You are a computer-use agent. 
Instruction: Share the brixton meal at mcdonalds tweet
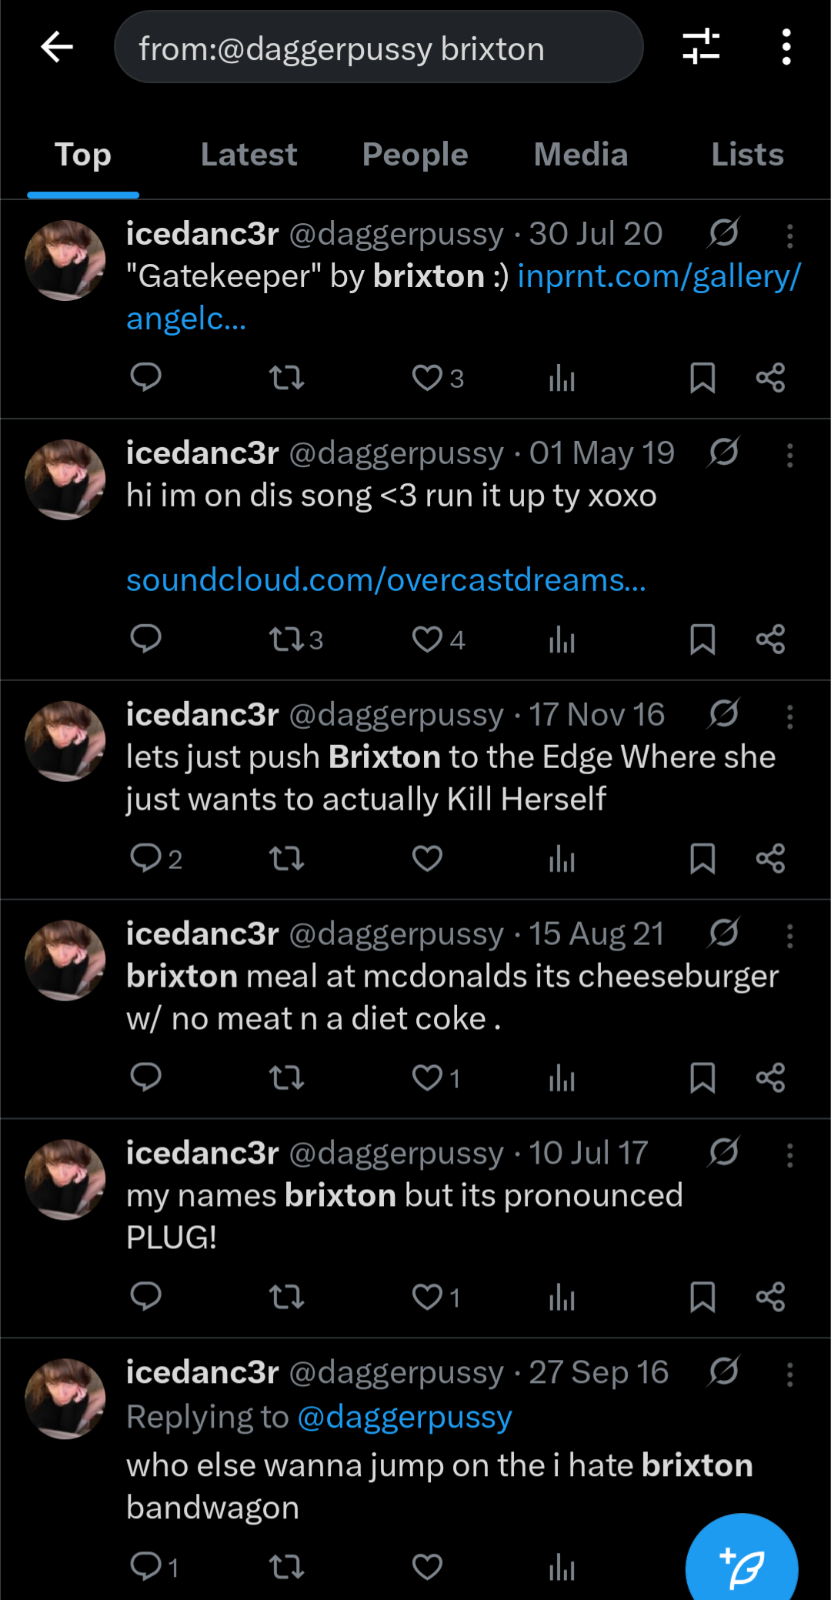point(770,1078)
